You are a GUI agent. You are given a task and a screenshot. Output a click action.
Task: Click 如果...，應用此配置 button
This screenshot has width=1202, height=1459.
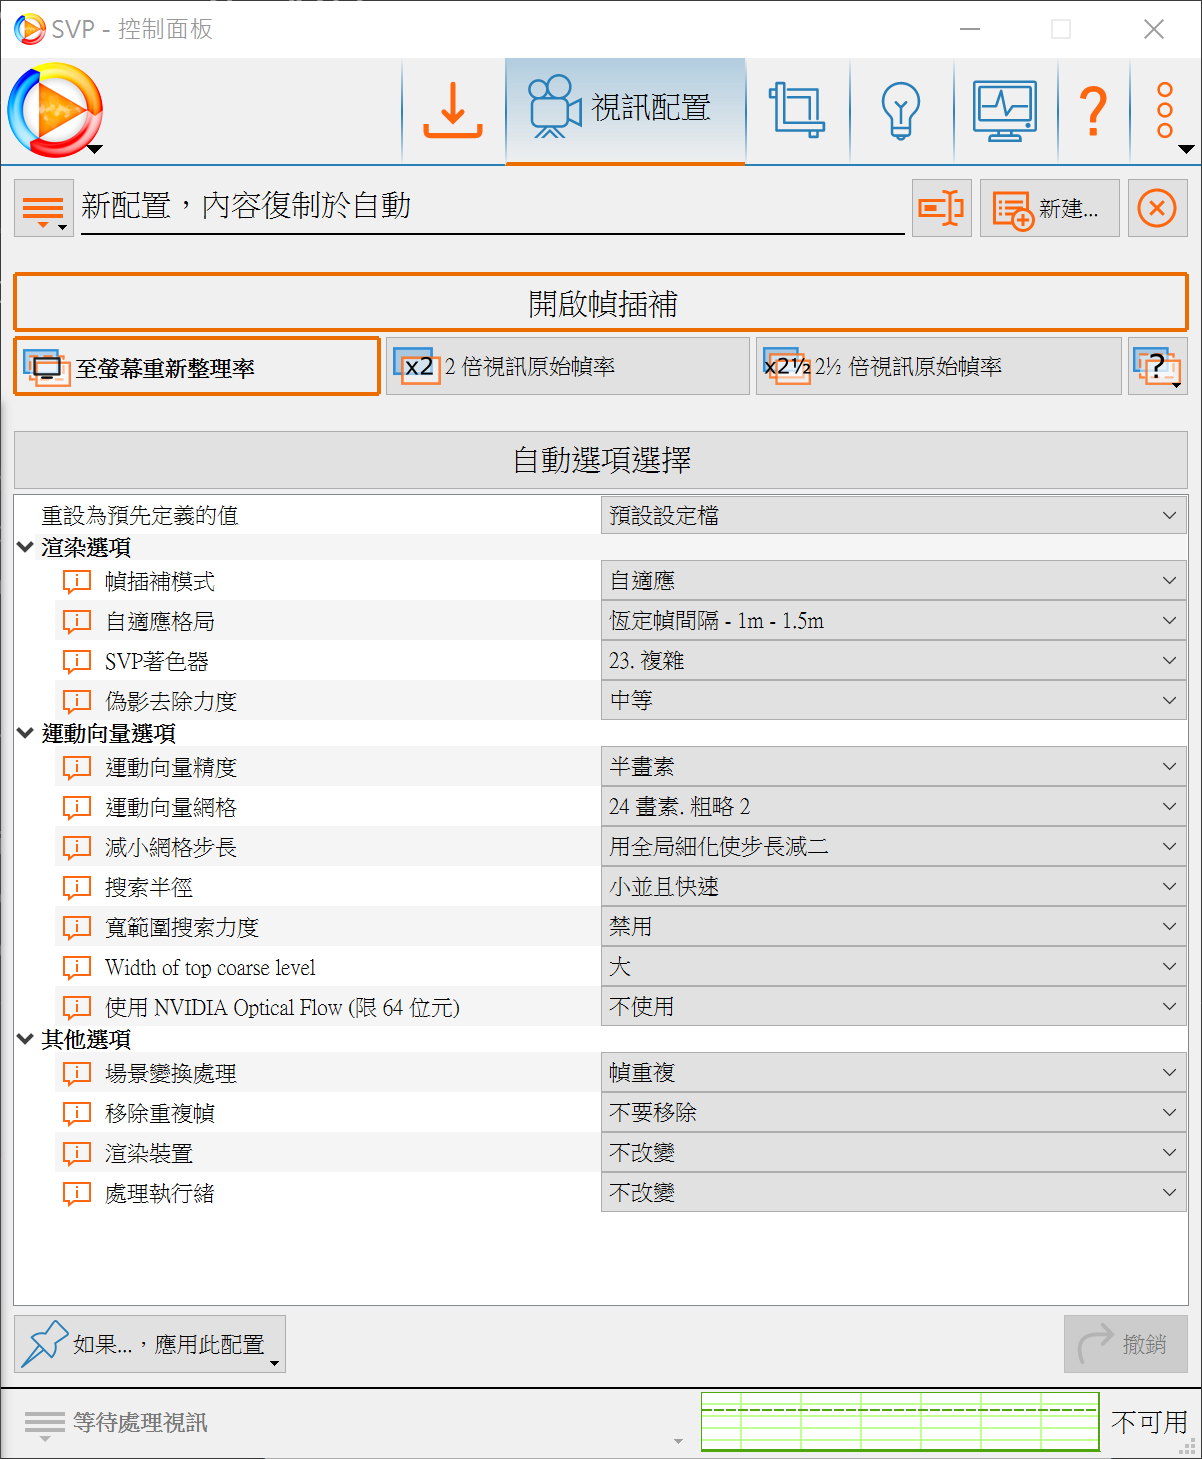pyautogui.click(x=150, y=1344)
